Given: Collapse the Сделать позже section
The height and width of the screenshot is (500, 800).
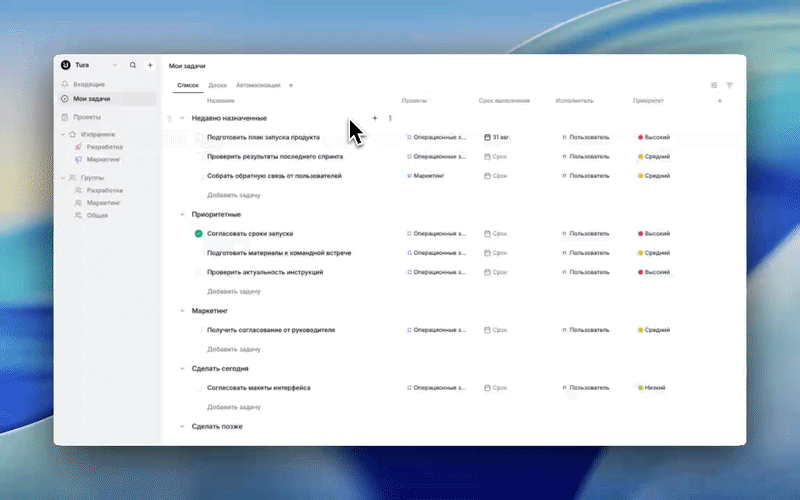Looking at the screenshot, I should point(182,426).
